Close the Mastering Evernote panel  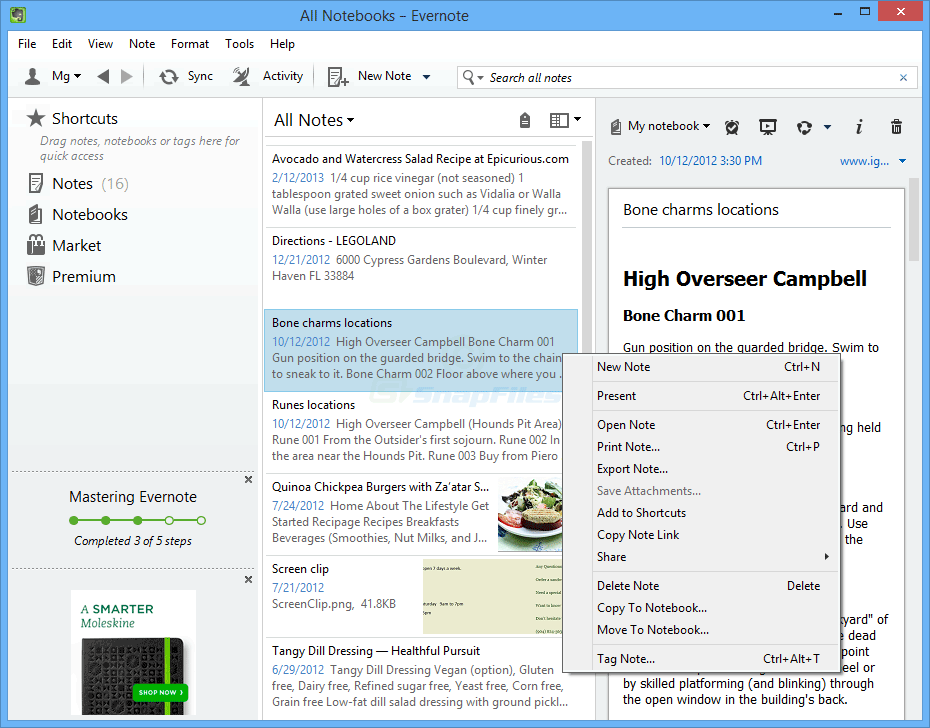click(x=249, y=479)
